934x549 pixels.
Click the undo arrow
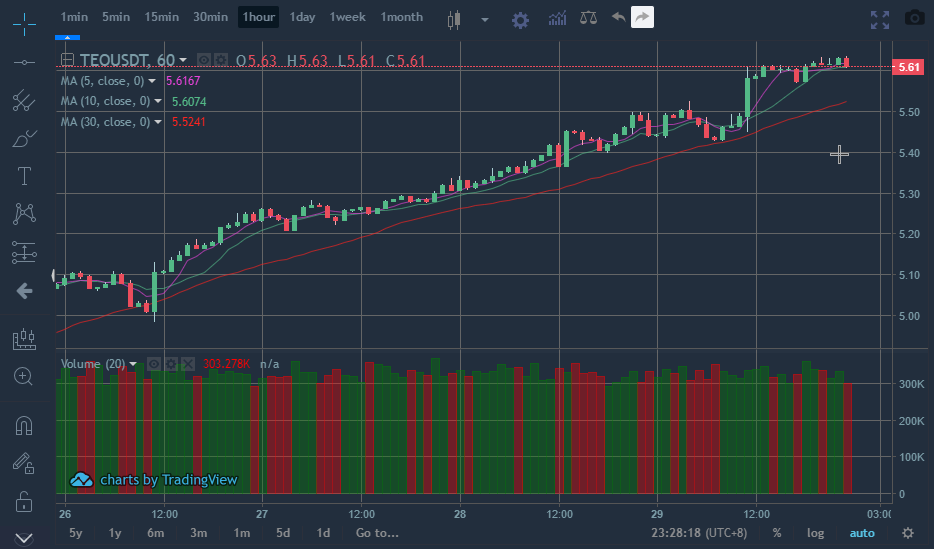click(618, 17)
